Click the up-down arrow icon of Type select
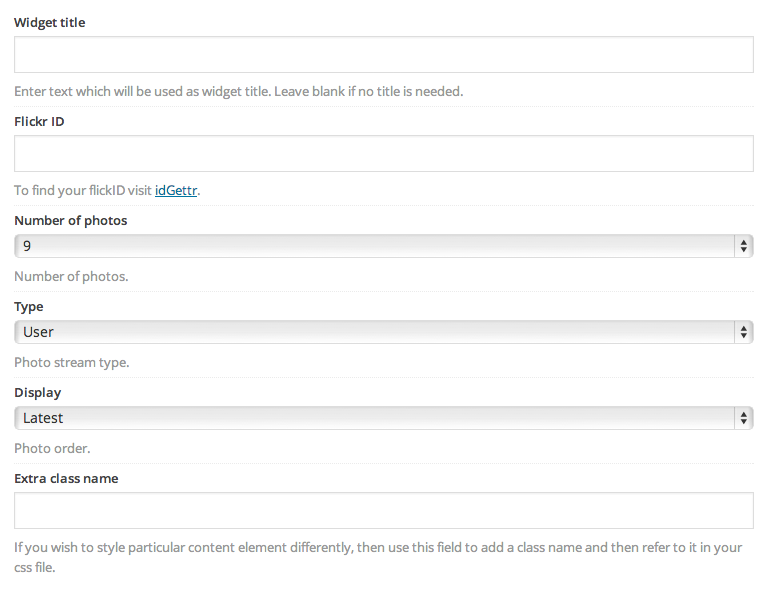This screenshot has width=768, height=589. tap(744, 332)
